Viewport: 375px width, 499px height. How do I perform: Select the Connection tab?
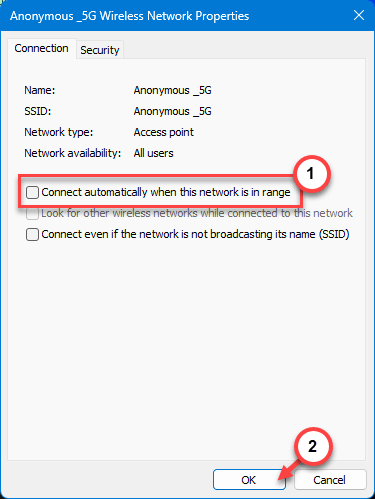[x=41, y=48]
